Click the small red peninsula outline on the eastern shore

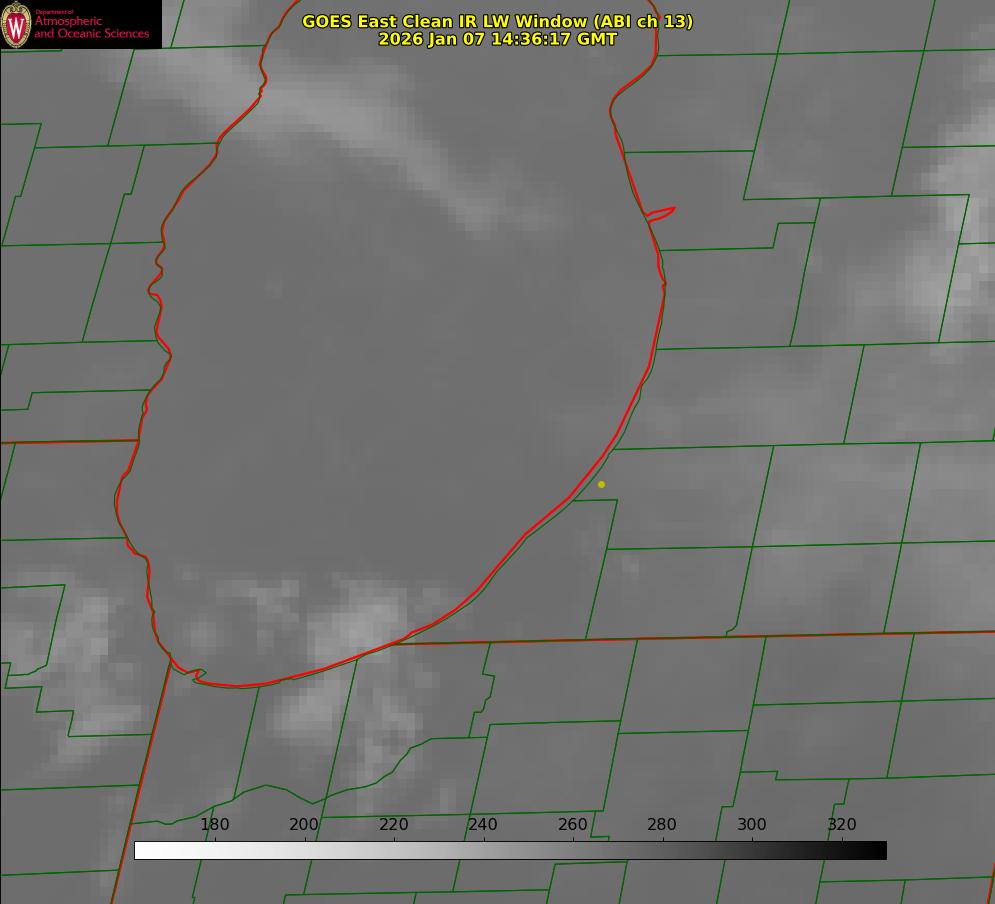pyautogui.click(x=661, y=212)
